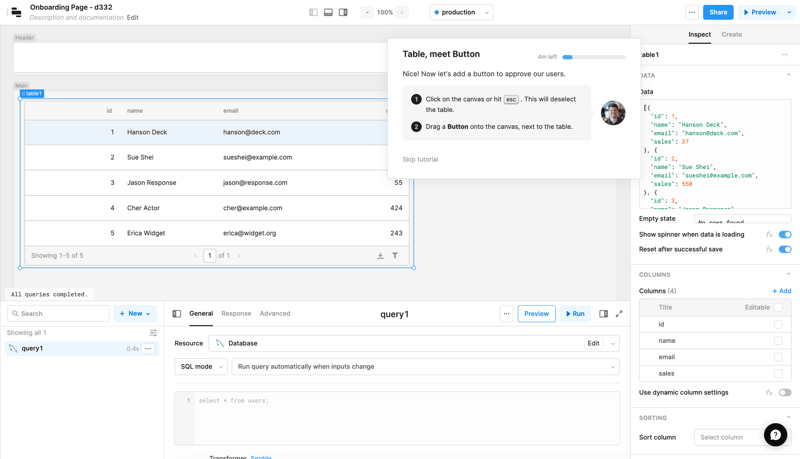Image resolution: width=800 pixels, height=459 pixels.
Task: Click the table page number field
Action: pyautogui.click(x=210, y=256)
